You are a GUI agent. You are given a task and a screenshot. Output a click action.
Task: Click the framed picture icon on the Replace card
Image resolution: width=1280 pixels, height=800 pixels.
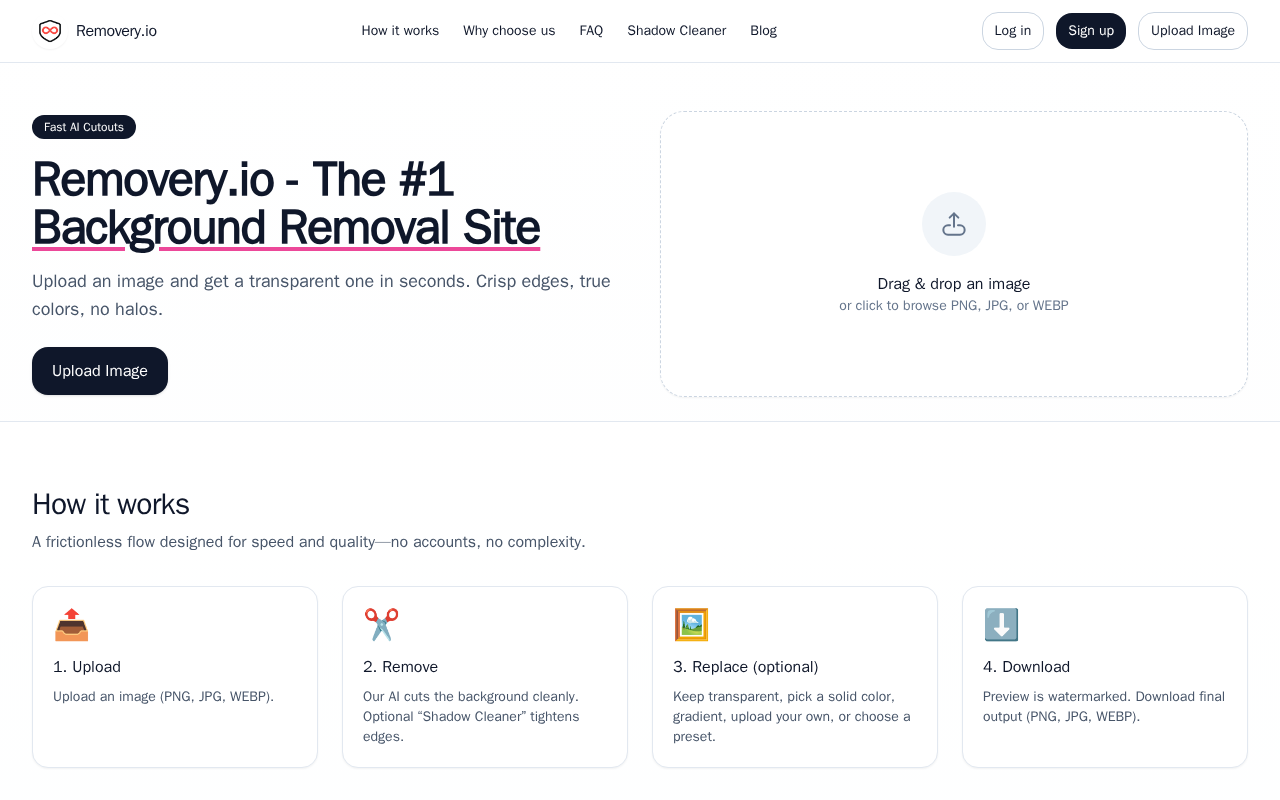tap(691, 625)
